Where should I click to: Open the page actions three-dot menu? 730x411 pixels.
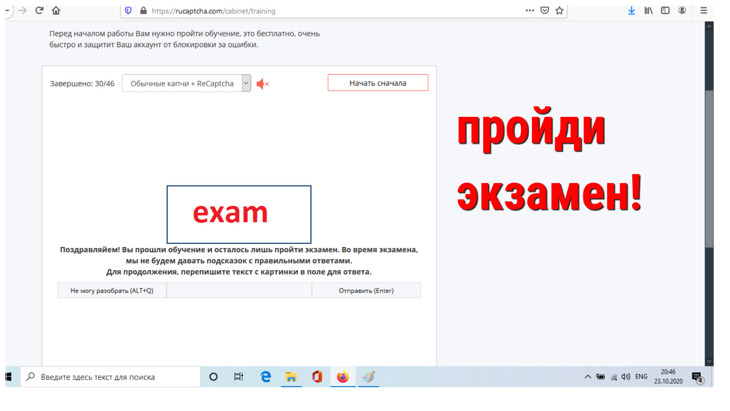[529, 10]
